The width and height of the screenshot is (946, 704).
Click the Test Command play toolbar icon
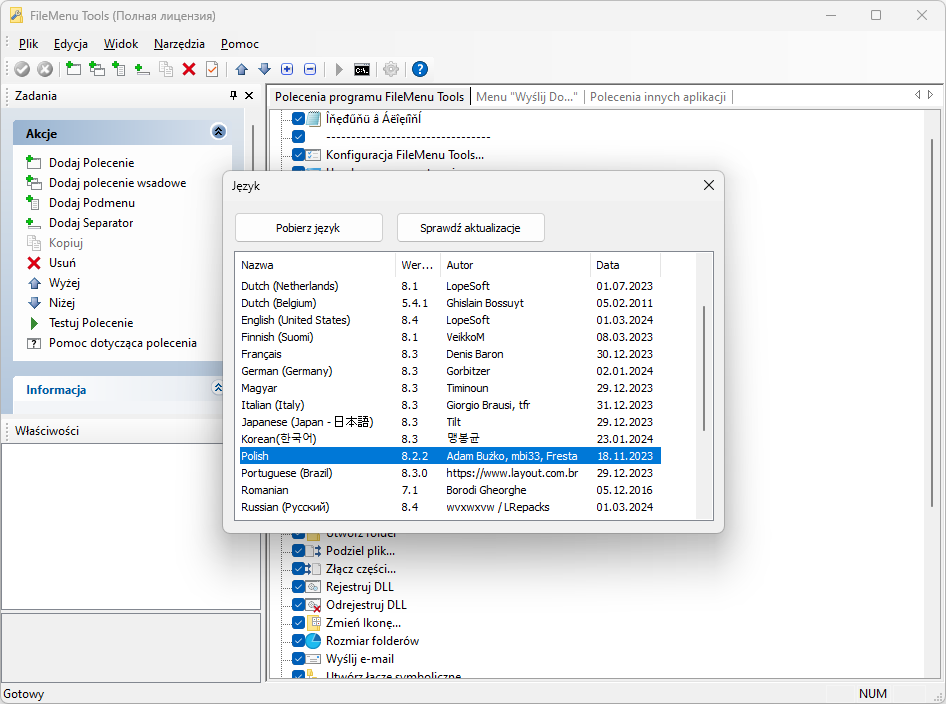tap(339, 69)
